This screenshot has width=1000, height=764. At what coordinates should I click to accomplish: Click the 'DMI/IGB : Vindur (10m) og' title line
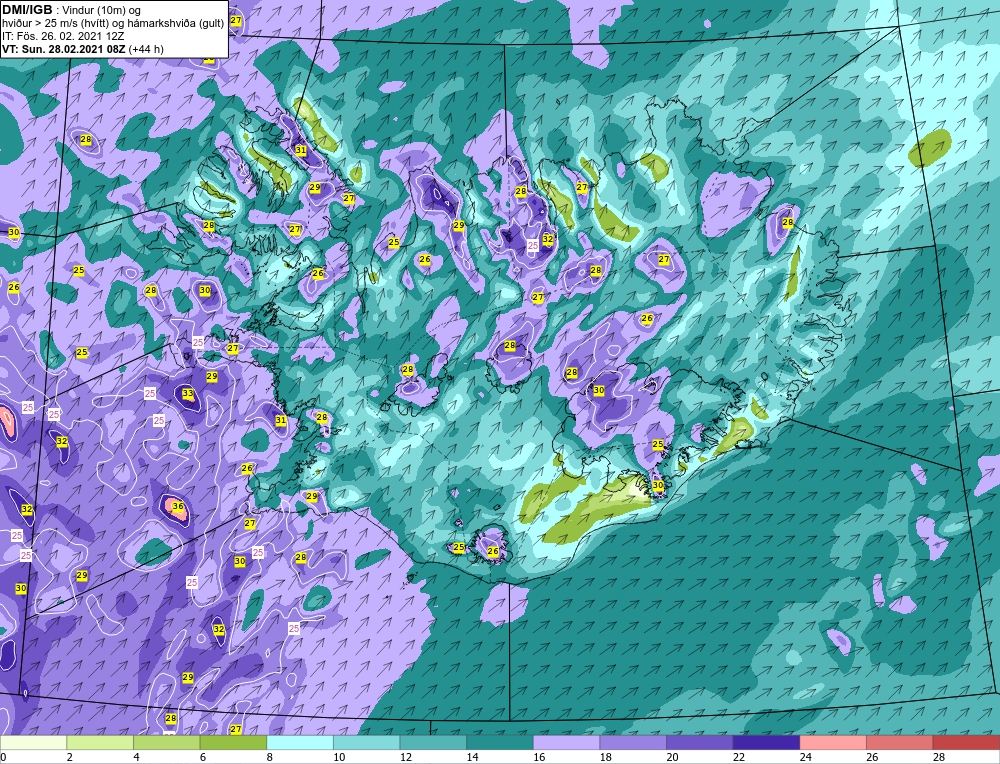coord(71,10)
